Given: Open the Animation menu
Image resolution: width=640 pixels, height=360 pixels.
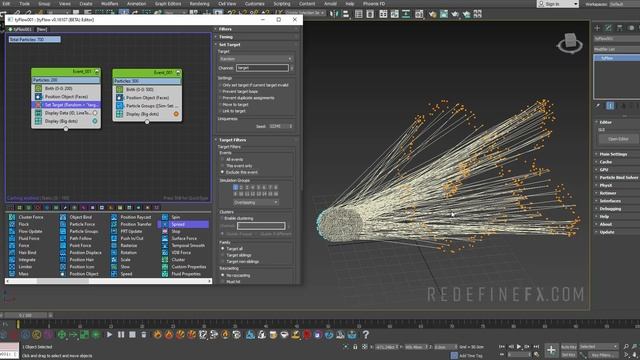Looking at the screenshot, I should tap(136, 4).
